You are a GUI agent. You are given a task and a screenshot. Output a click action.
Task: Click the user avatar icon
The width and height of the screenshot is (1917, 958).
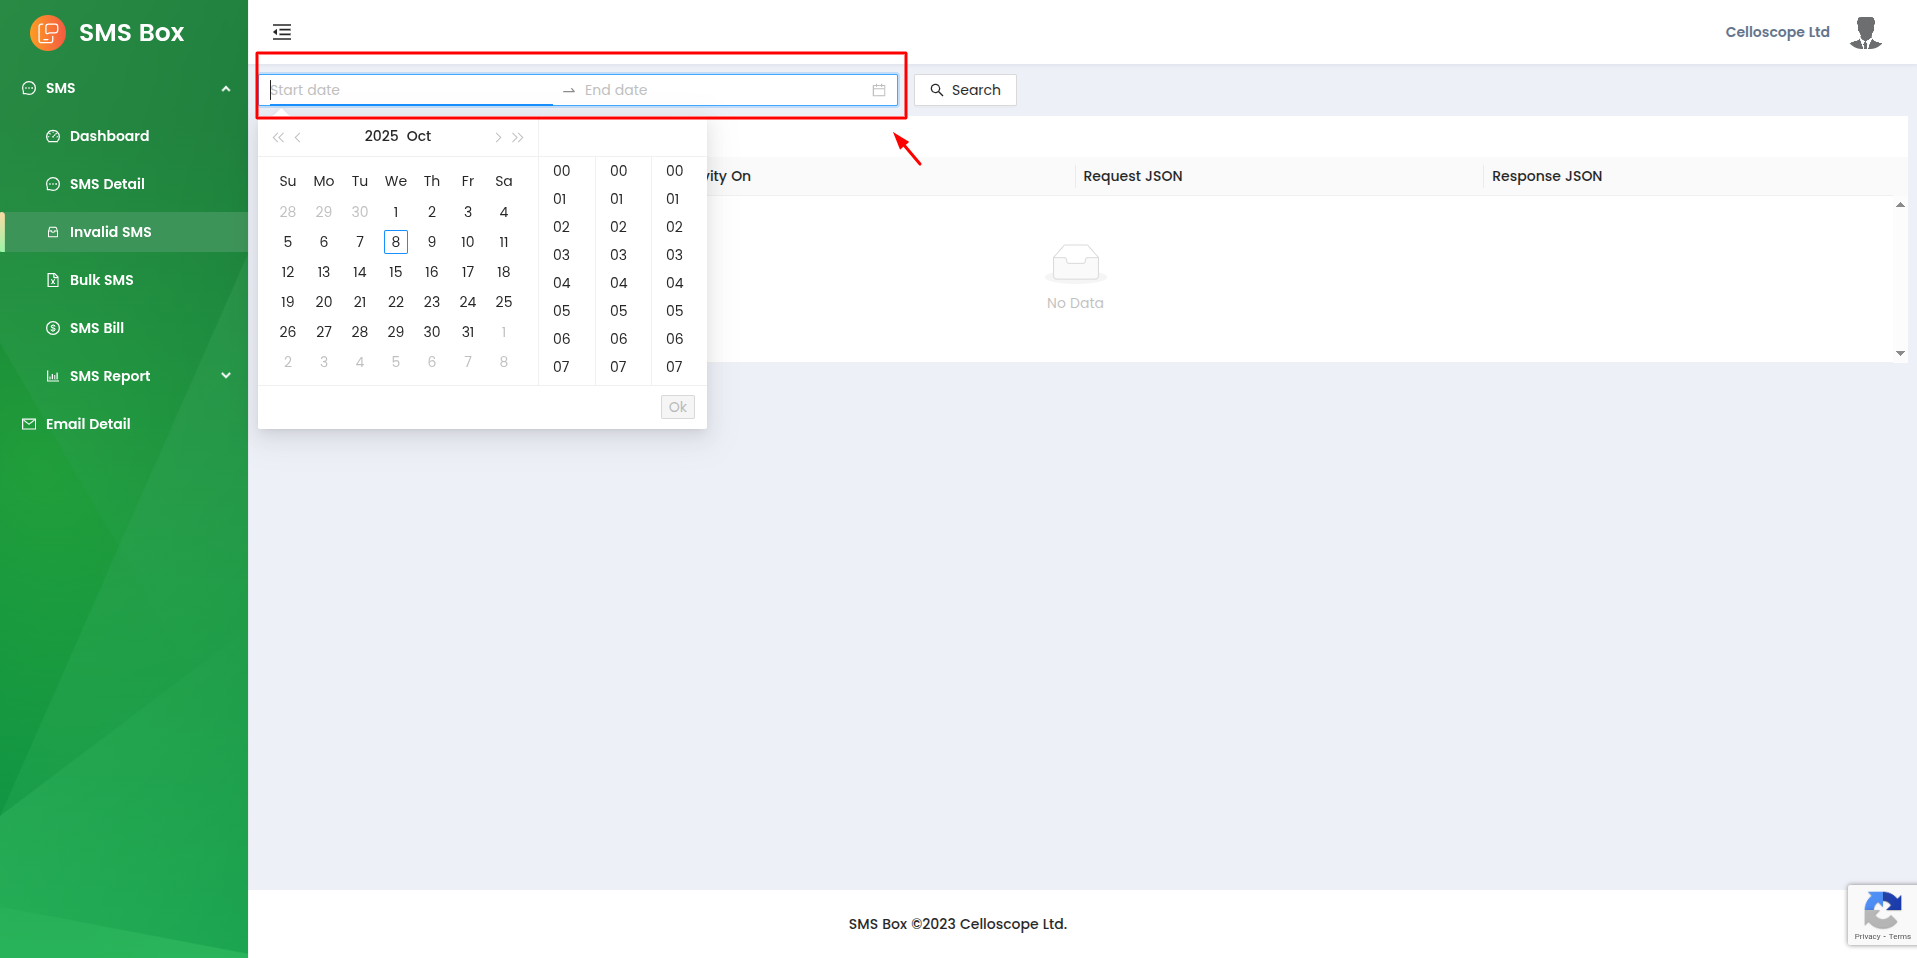coord(1865,33)
